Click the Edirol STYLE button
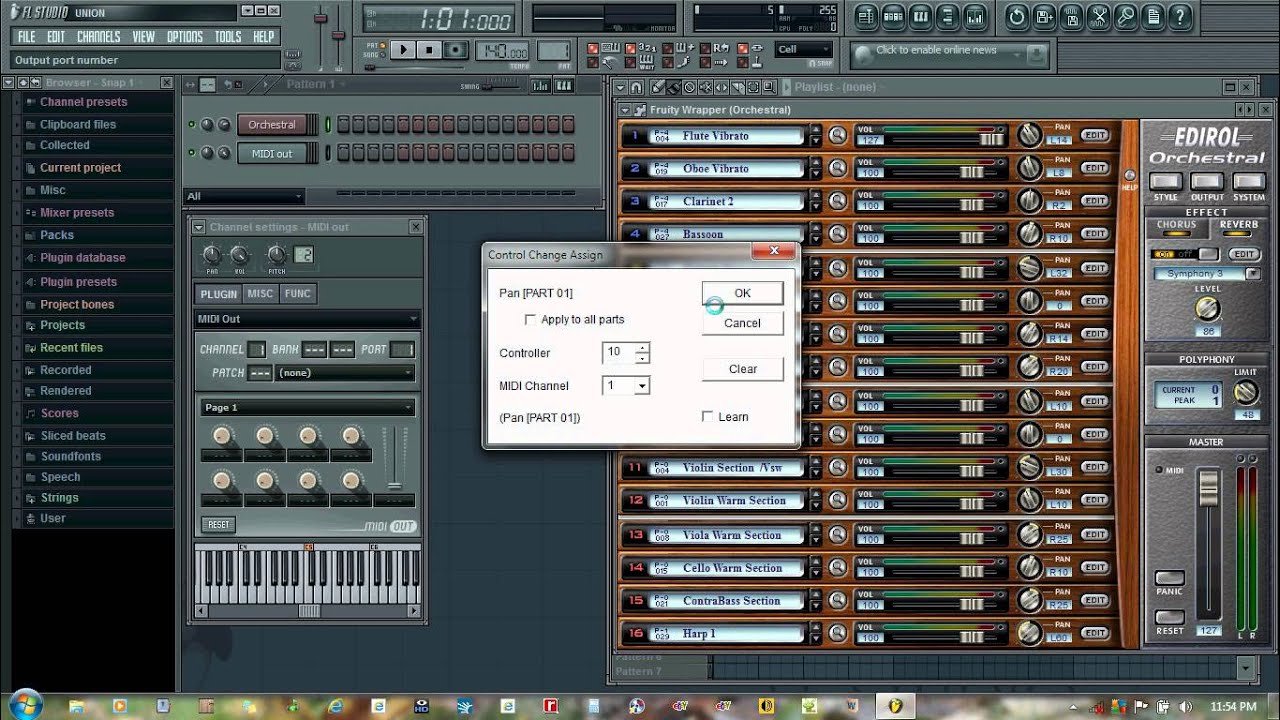1280x720 pixels. [x=1165, y=182]
